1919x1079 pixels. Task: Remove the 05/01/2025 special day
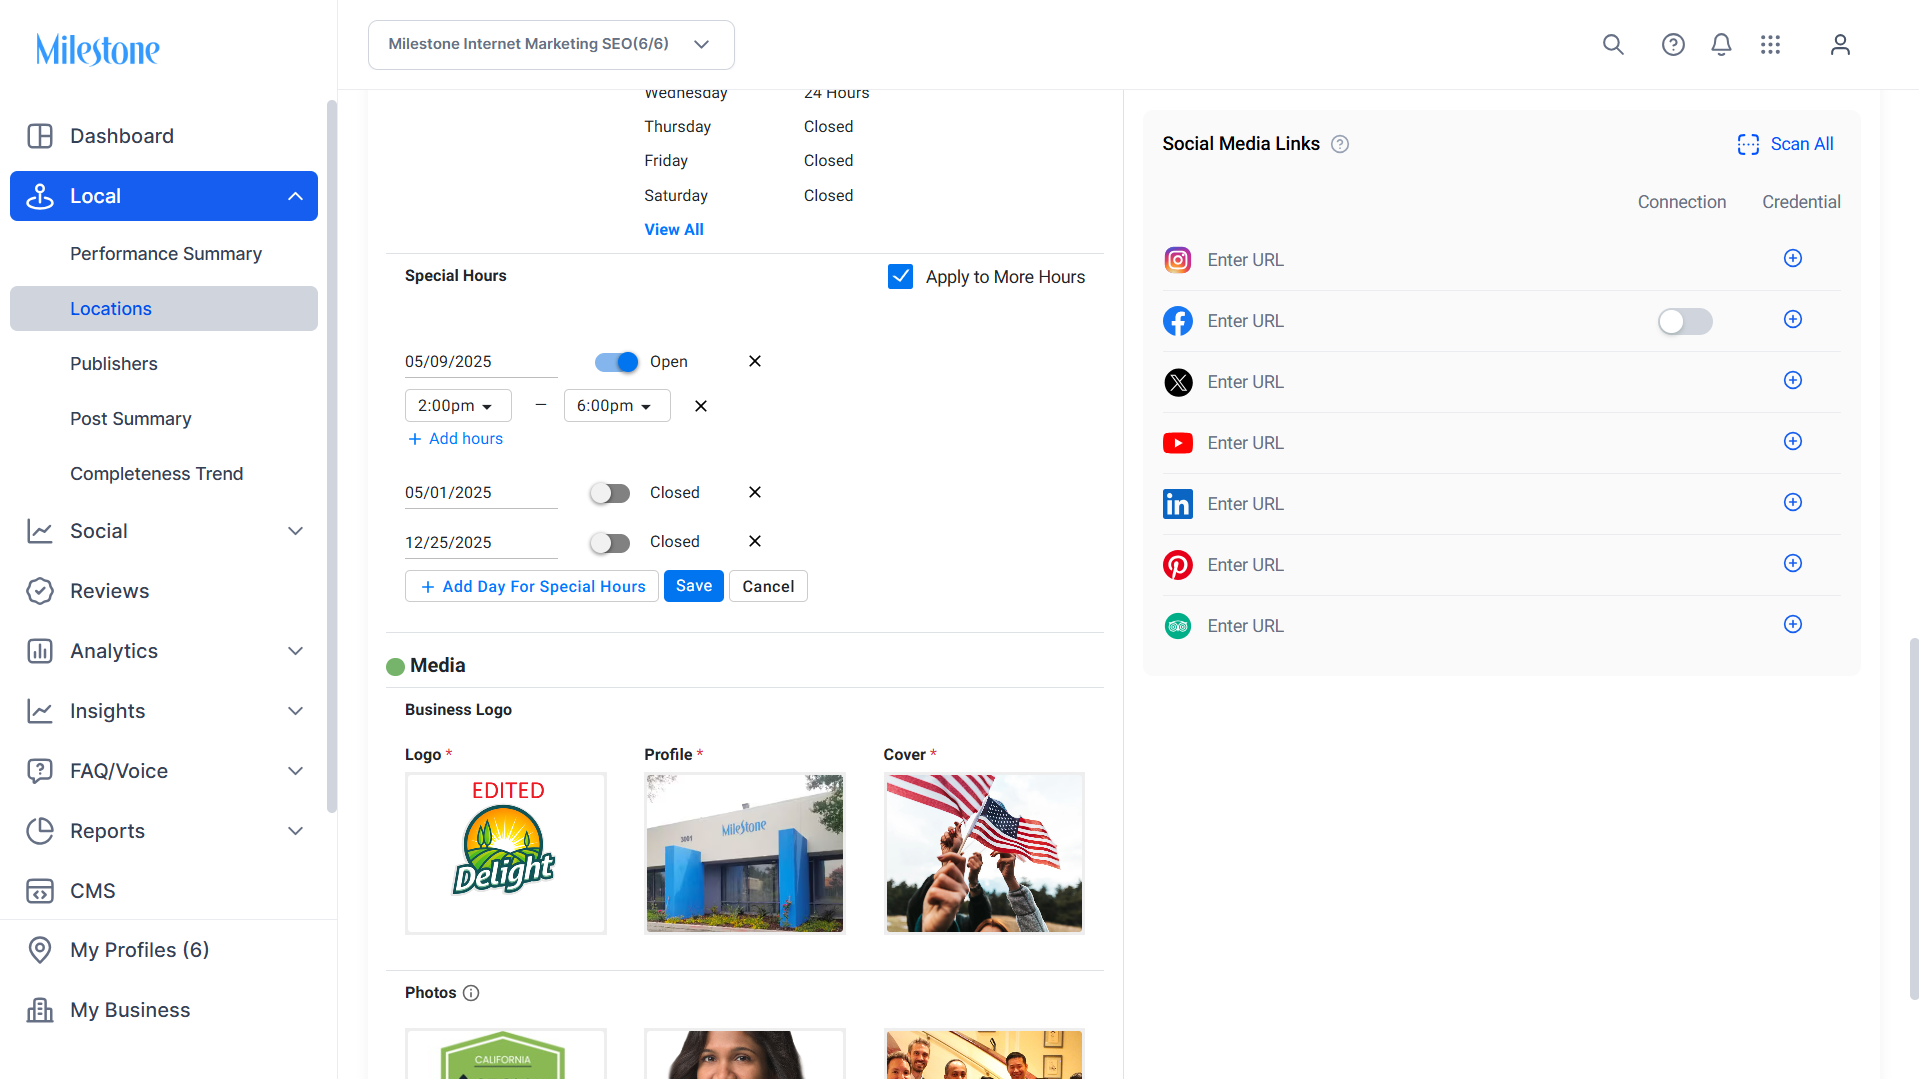755,492
